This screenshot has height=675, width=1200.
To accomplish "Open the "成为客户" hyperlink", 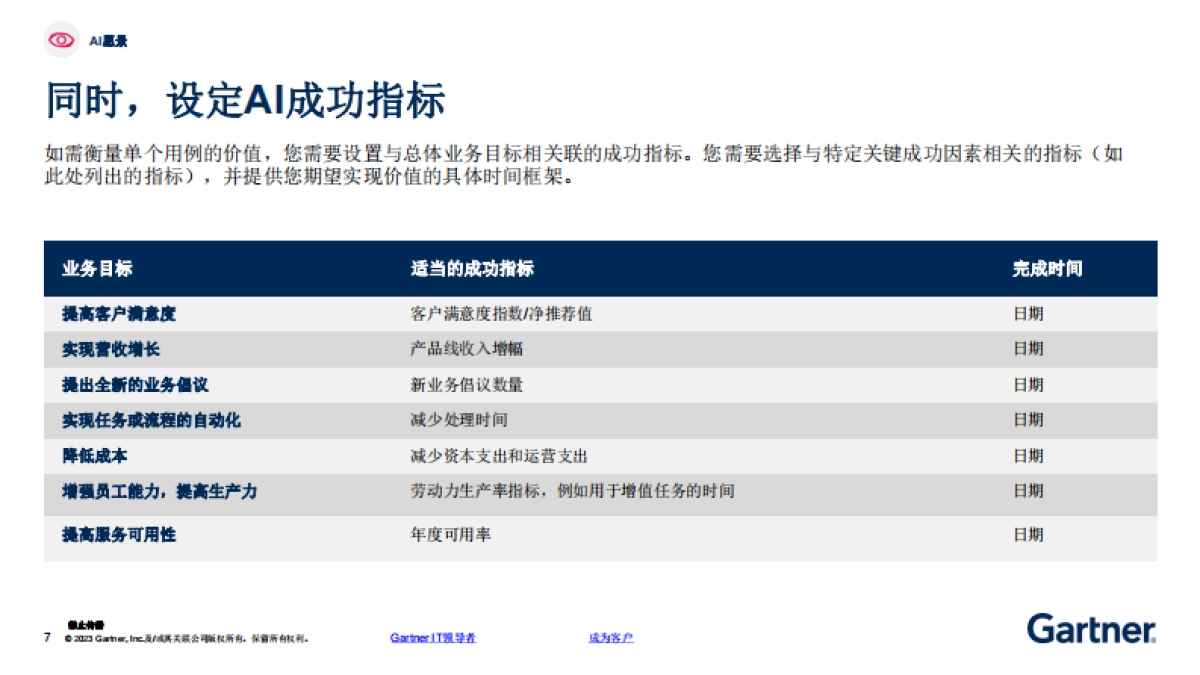I will pyautogui.click(x=614, y=635).
